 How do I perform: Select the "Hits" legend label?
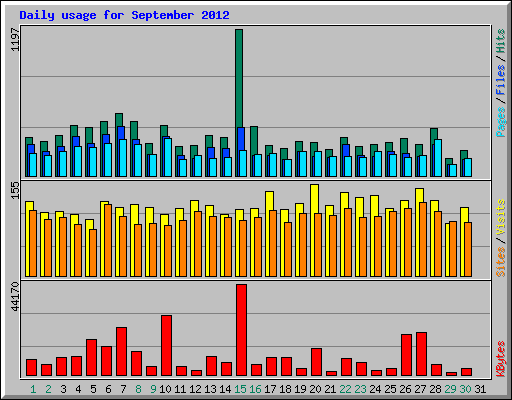[x=500, y=41]
